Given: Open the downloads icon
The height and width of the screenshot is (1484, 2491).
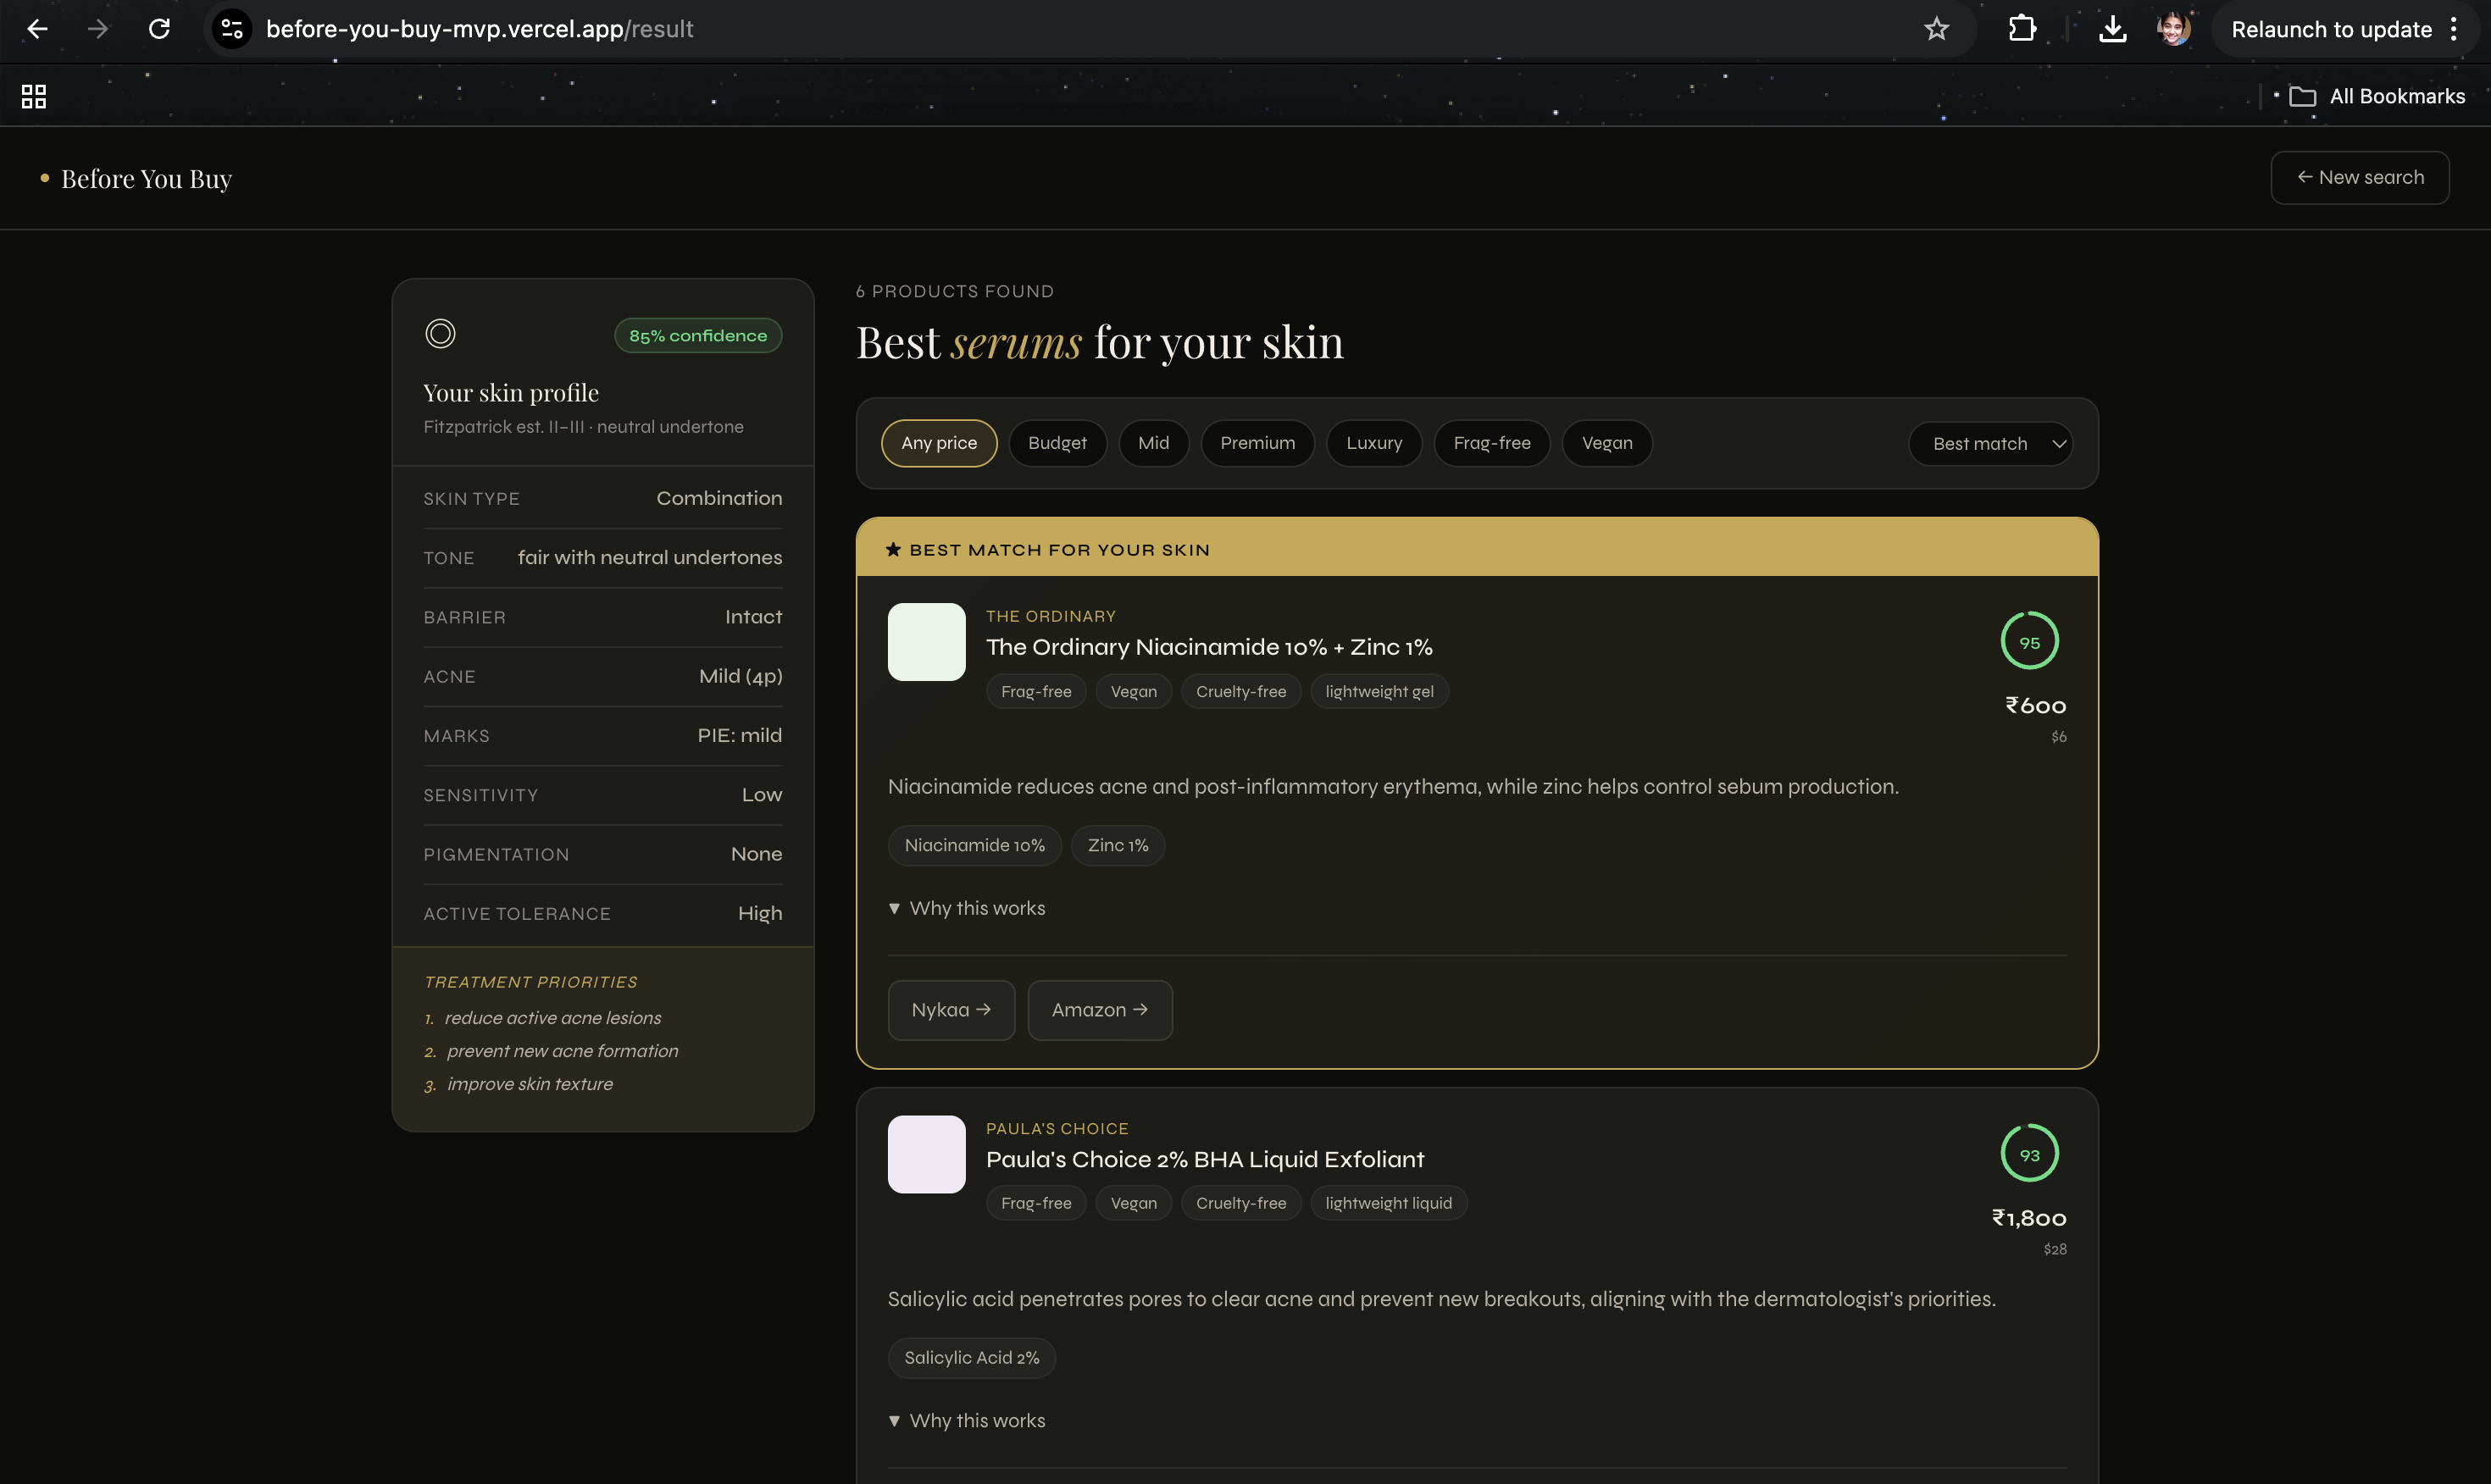Looking at the screenshot, I should point(2112,29).
